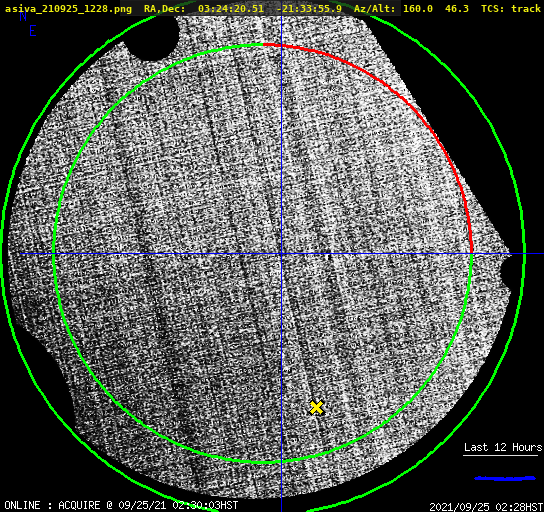This screenshot has width=544, height=512.
Task: Click the 2021/09/25 02:28HST timestamp
Action: click(x=486, y=507)
